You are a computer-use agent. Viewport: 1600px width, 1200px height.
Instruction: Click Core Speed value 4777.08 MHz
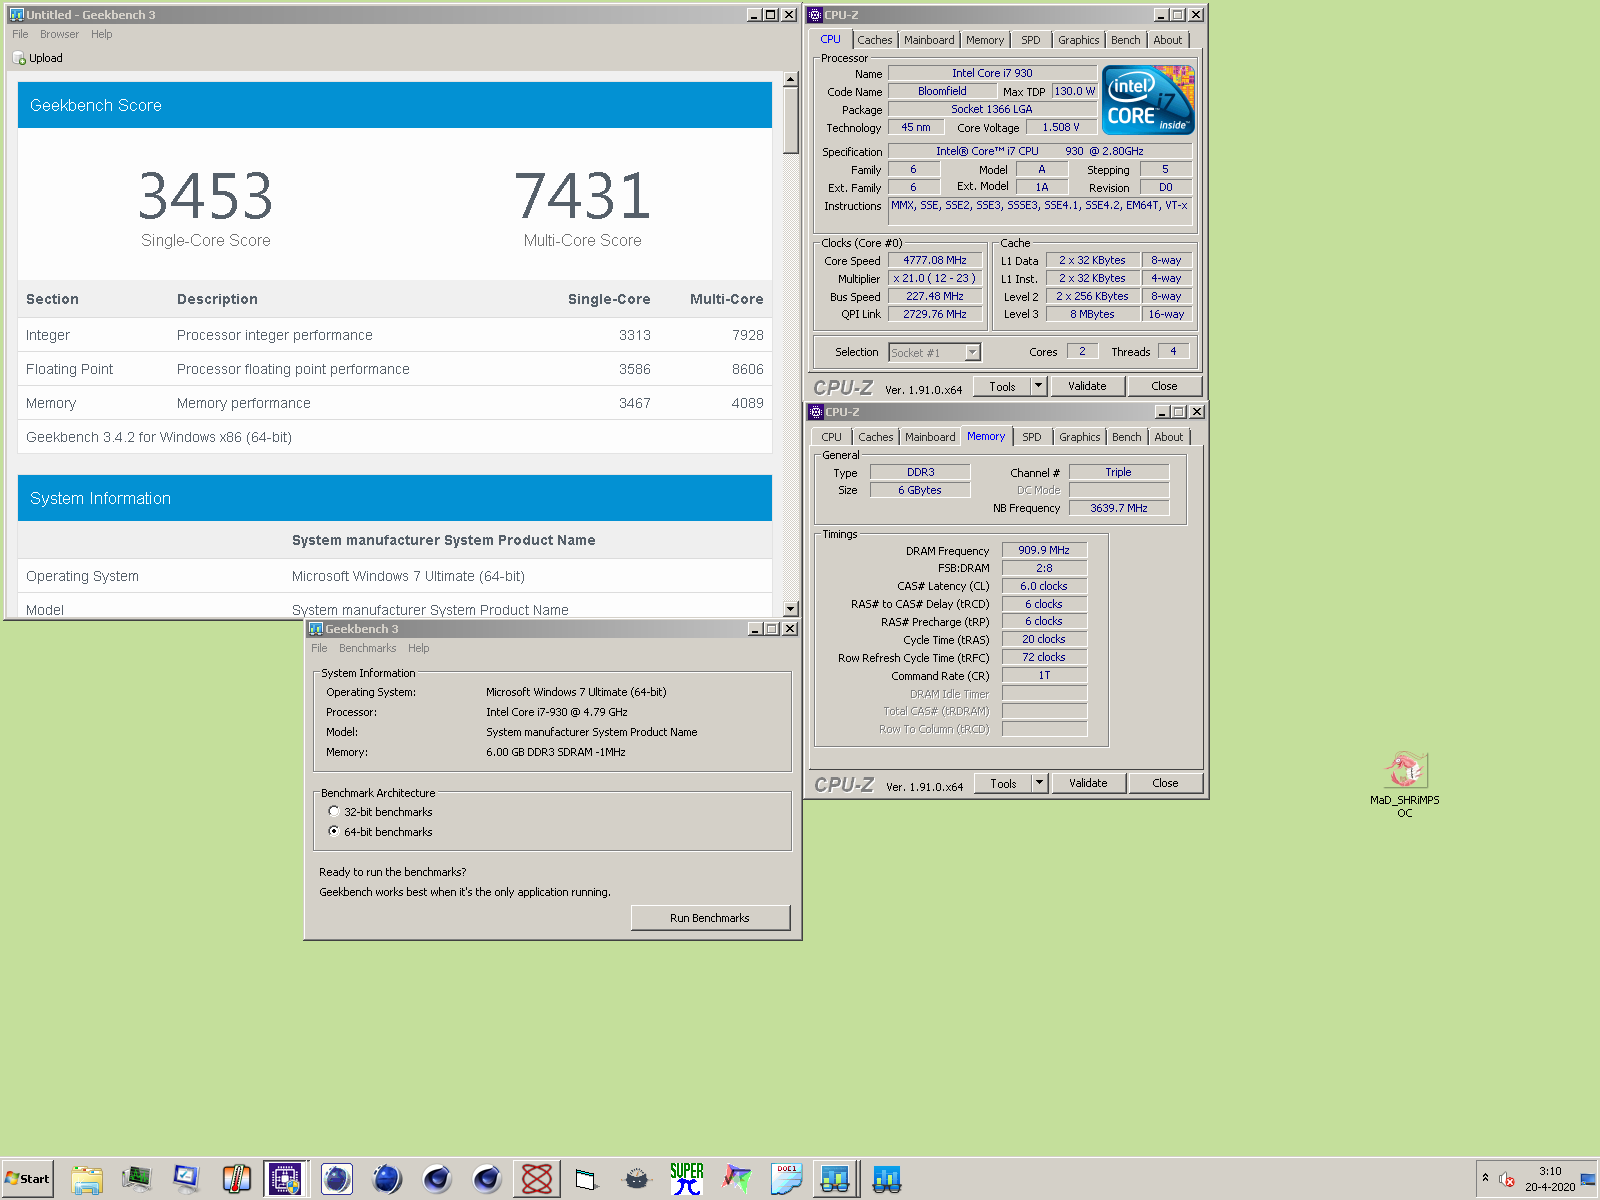point(935,260)
